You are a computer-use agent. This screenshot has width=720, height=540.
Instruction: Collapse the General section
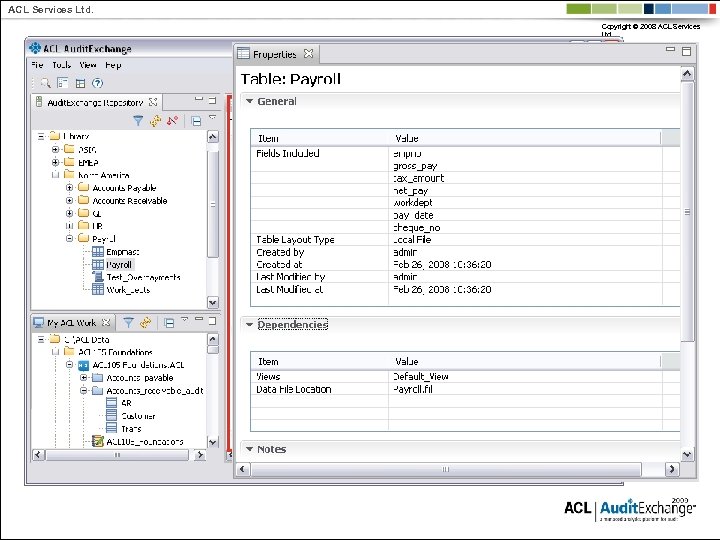pos(249,101)
